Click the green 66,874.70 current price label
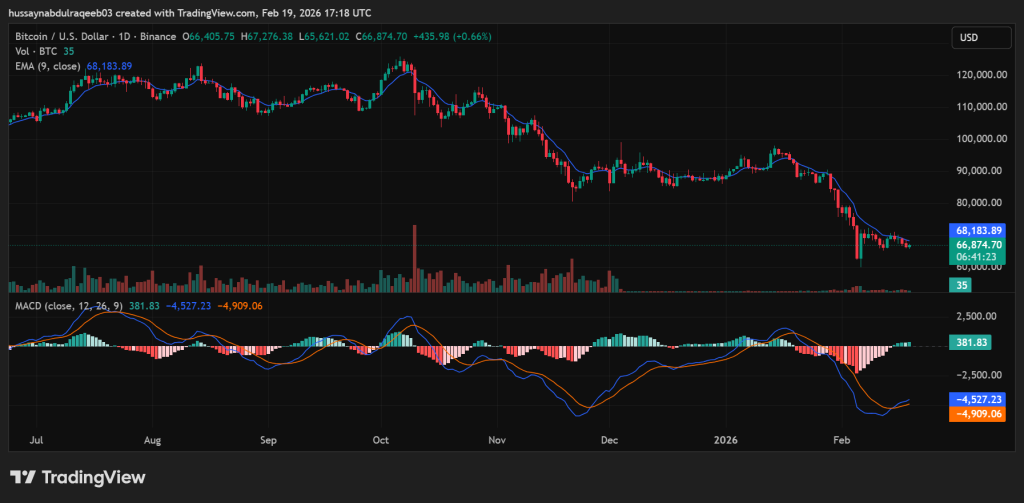 (x=979, y=244)
